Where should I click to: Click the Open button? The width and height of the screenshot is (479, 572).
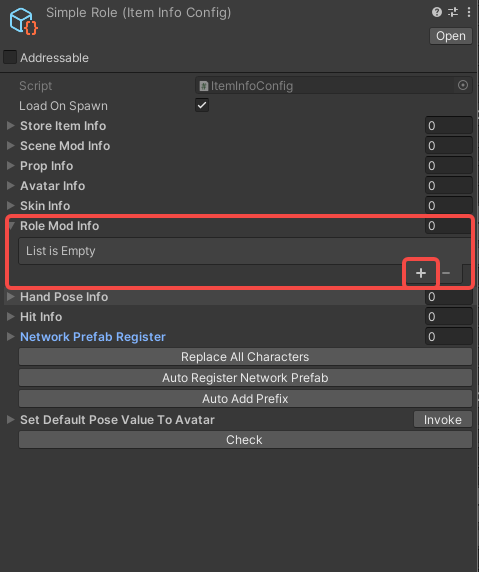pyautogui.click(x=451, y=36)
